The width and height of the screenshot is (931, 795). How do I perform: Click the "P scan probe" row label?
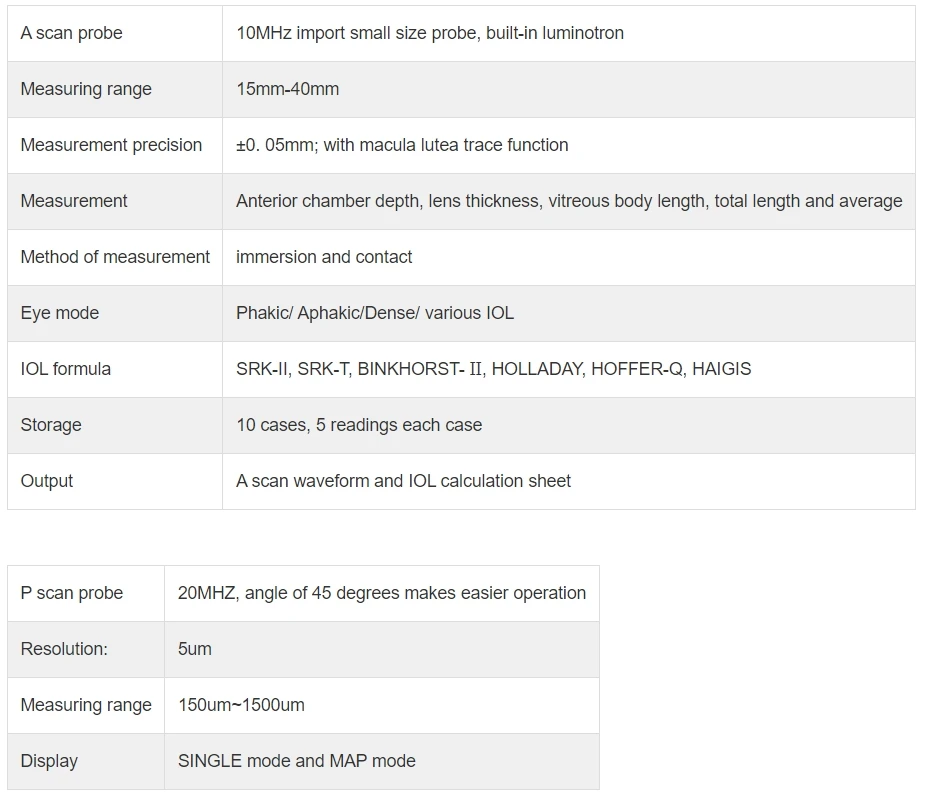(72, 593)
